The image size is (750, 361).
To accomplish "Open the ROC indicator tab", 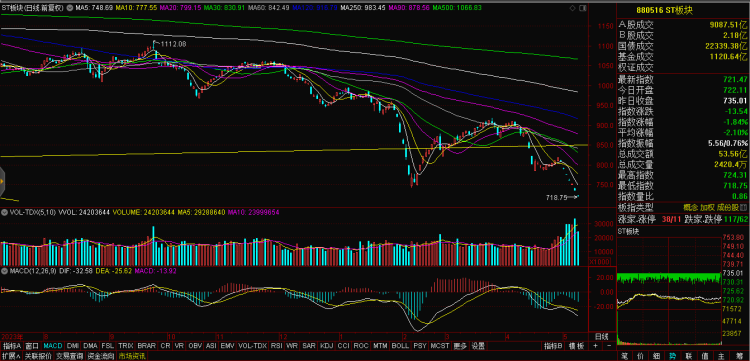I will pyautogui.click(x=362, y=346).
